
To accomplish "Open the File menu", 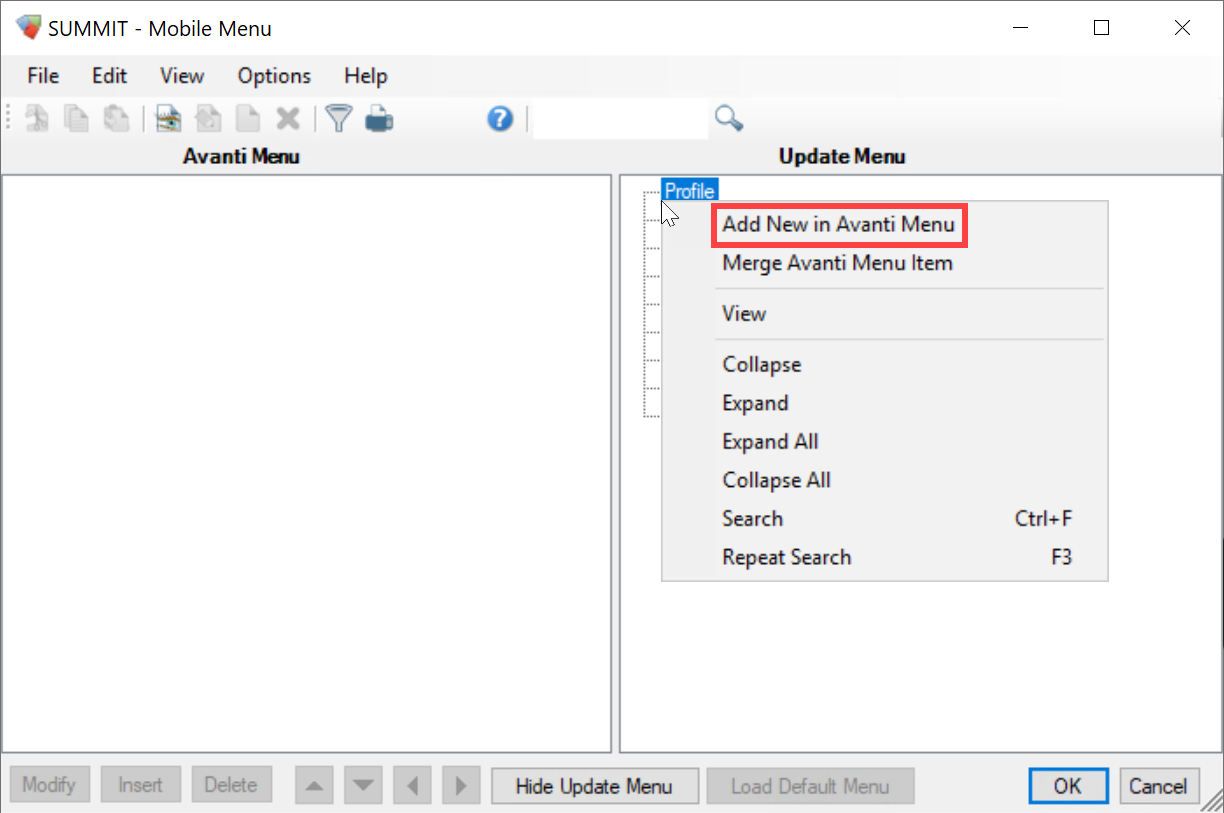I will tap(43, 76).
